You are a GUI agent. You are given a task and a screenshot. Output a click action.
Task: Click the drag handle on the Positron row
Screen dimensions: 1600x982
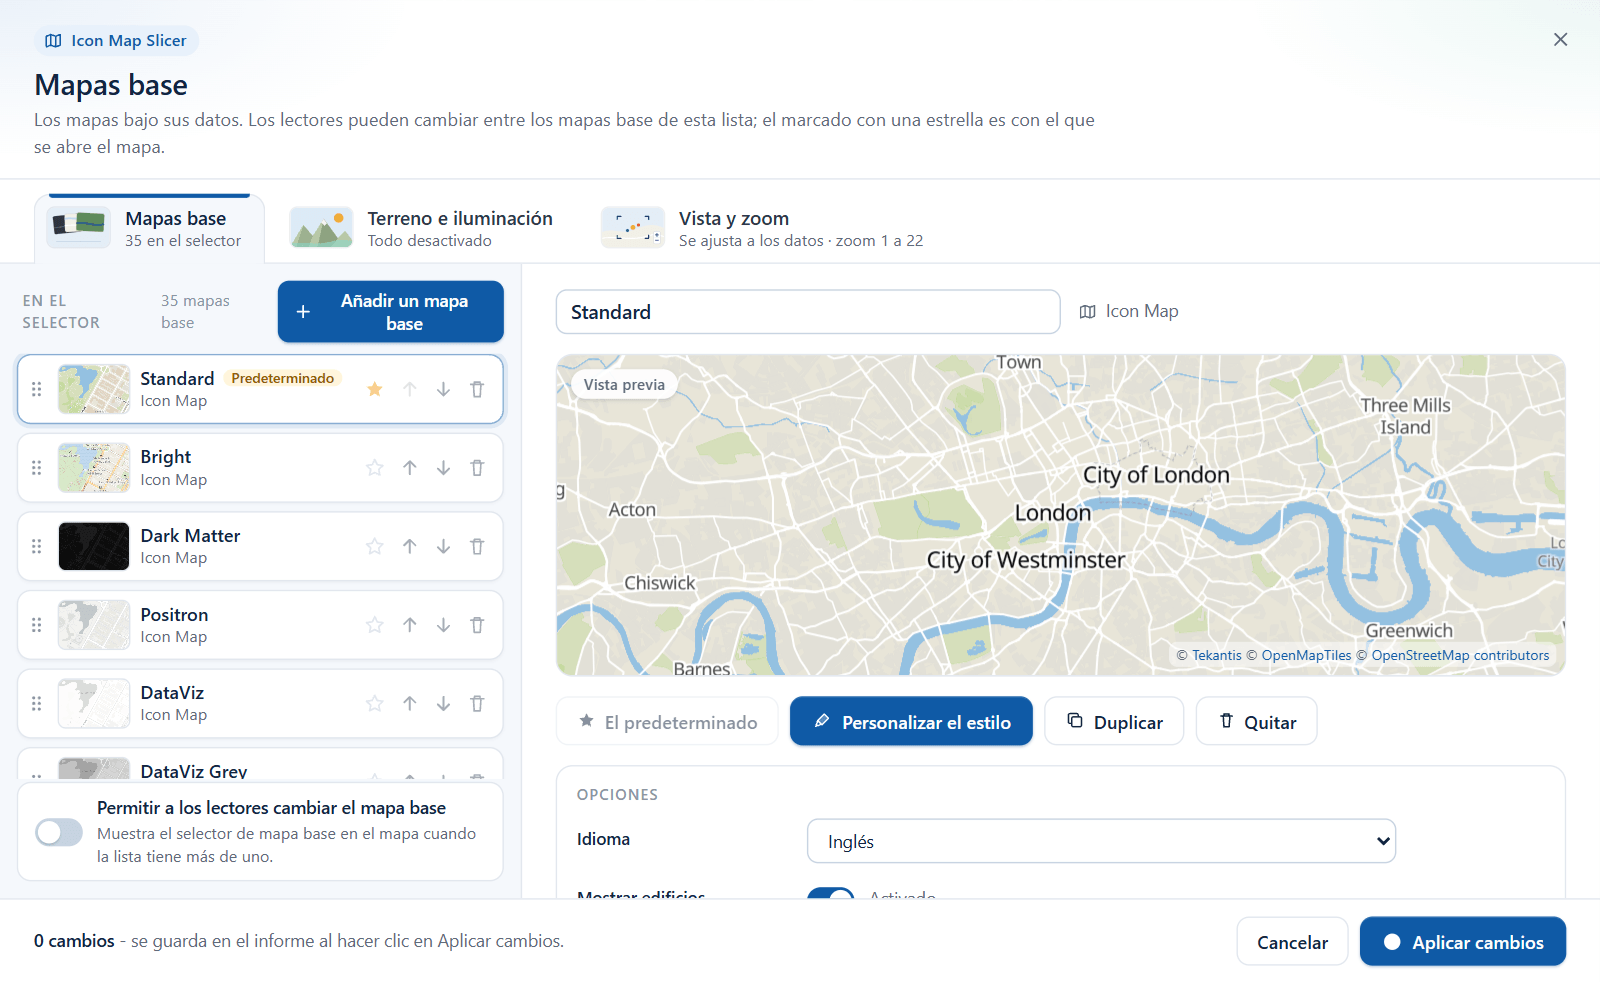point(37,625)
